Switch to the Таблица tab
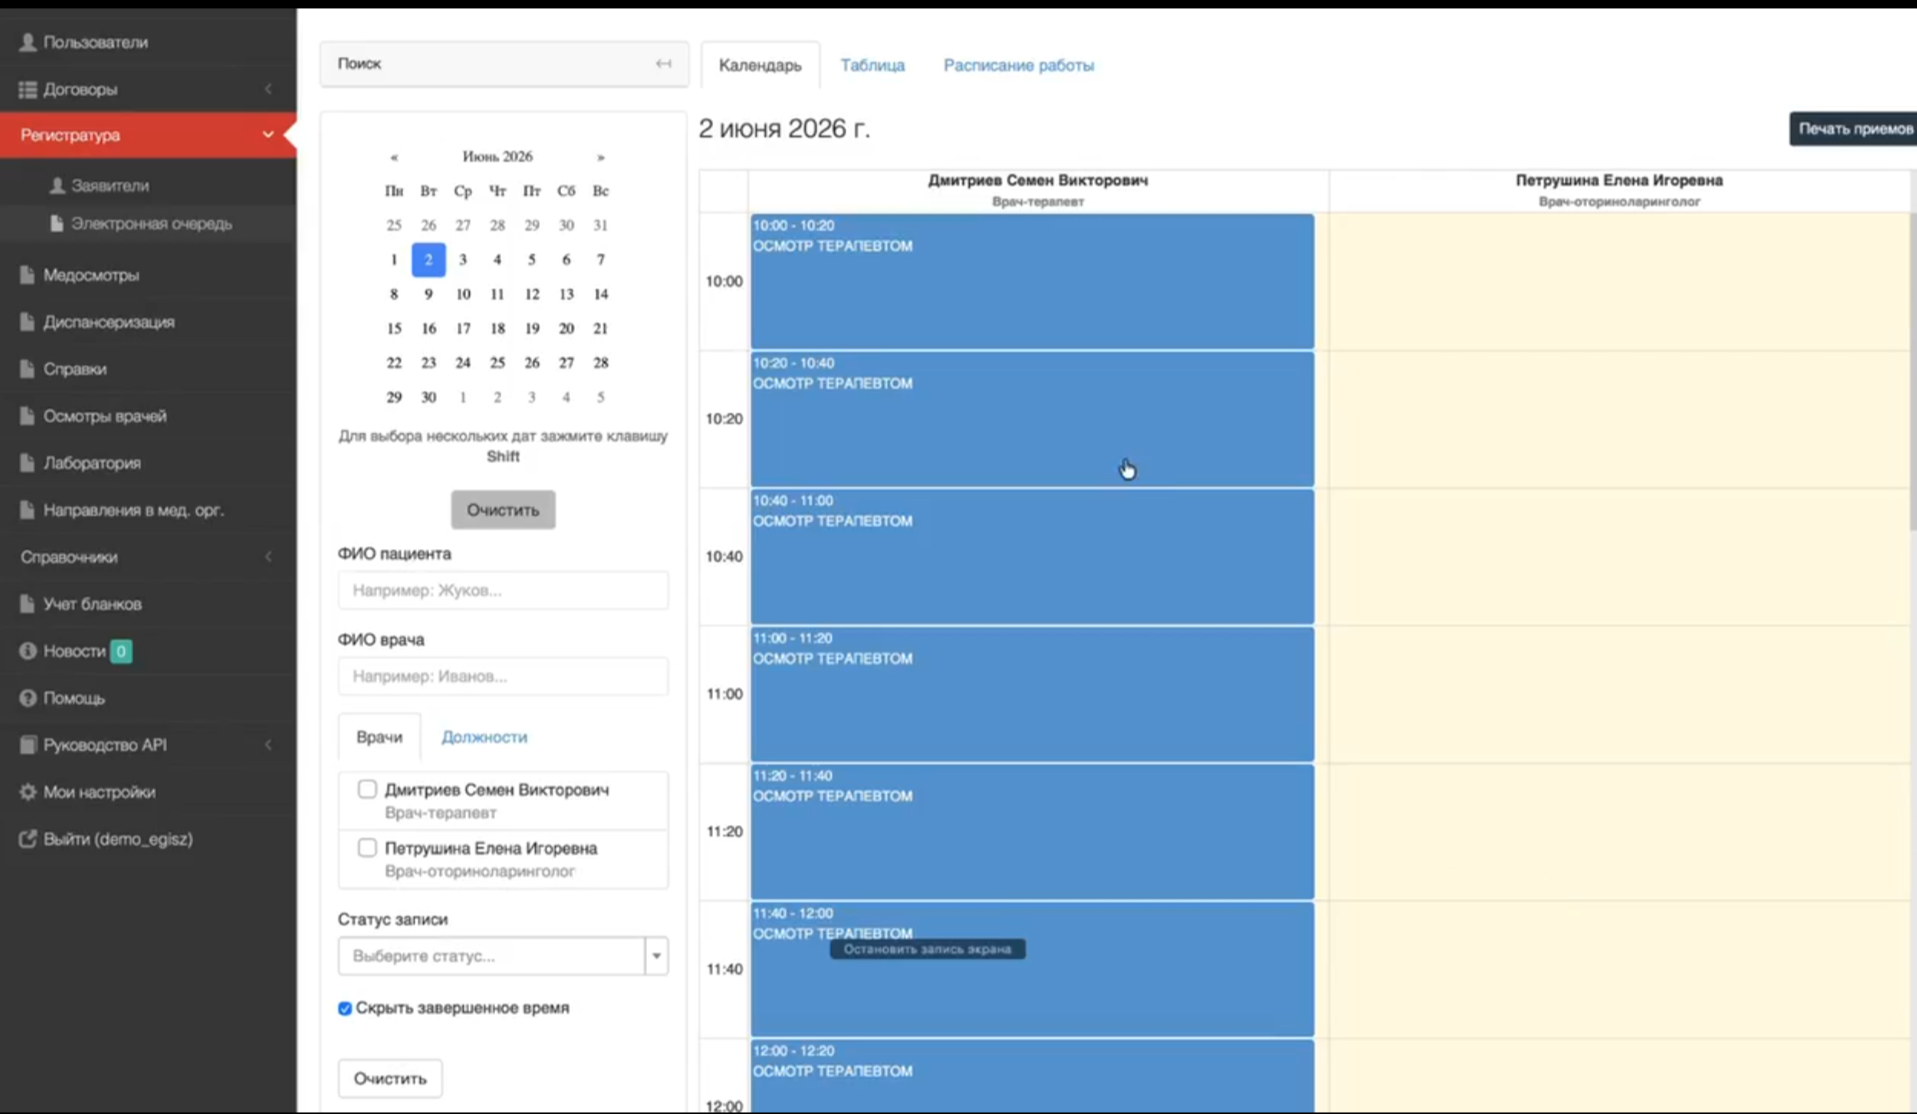The height and width of the screenshot is (1114, 1917). click(x=872, y=65)
